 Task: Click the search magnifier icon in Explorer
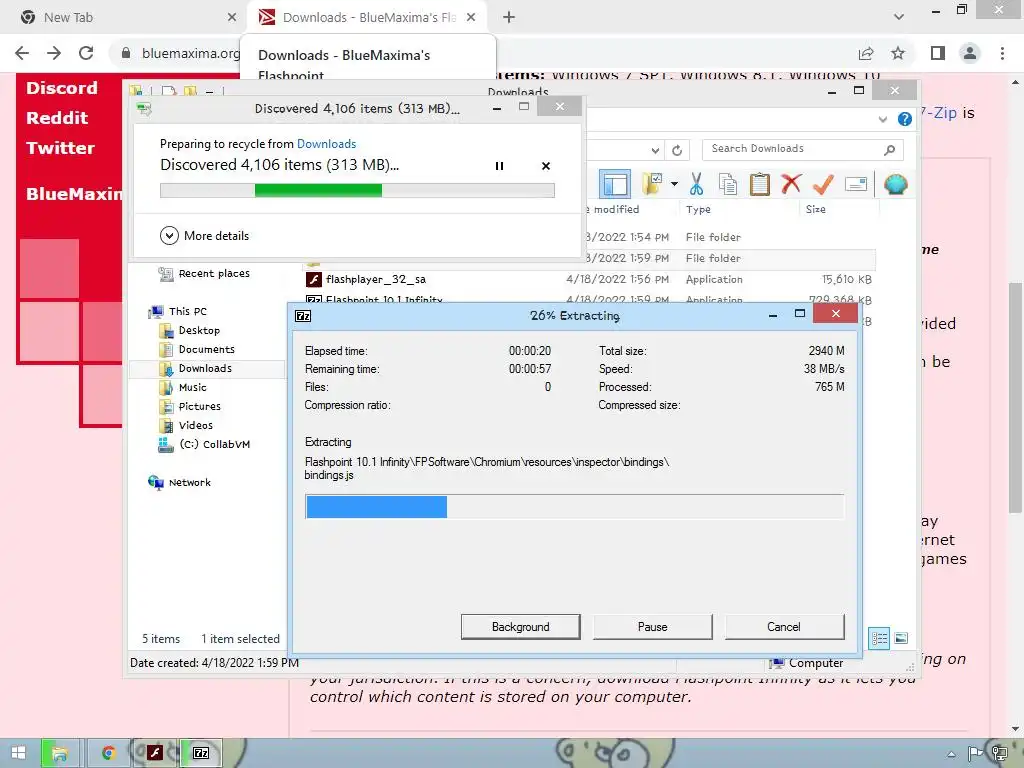tap(889, 150)
